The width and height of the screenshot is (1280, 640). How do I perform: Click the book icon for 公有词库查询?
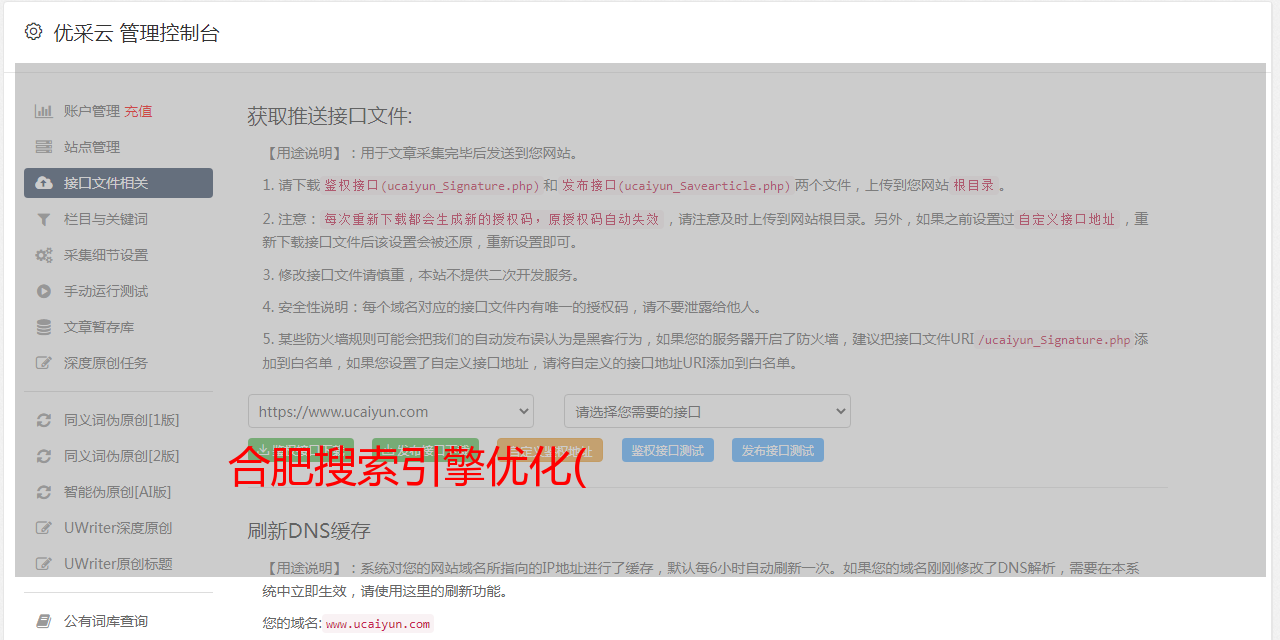[44, 621]
